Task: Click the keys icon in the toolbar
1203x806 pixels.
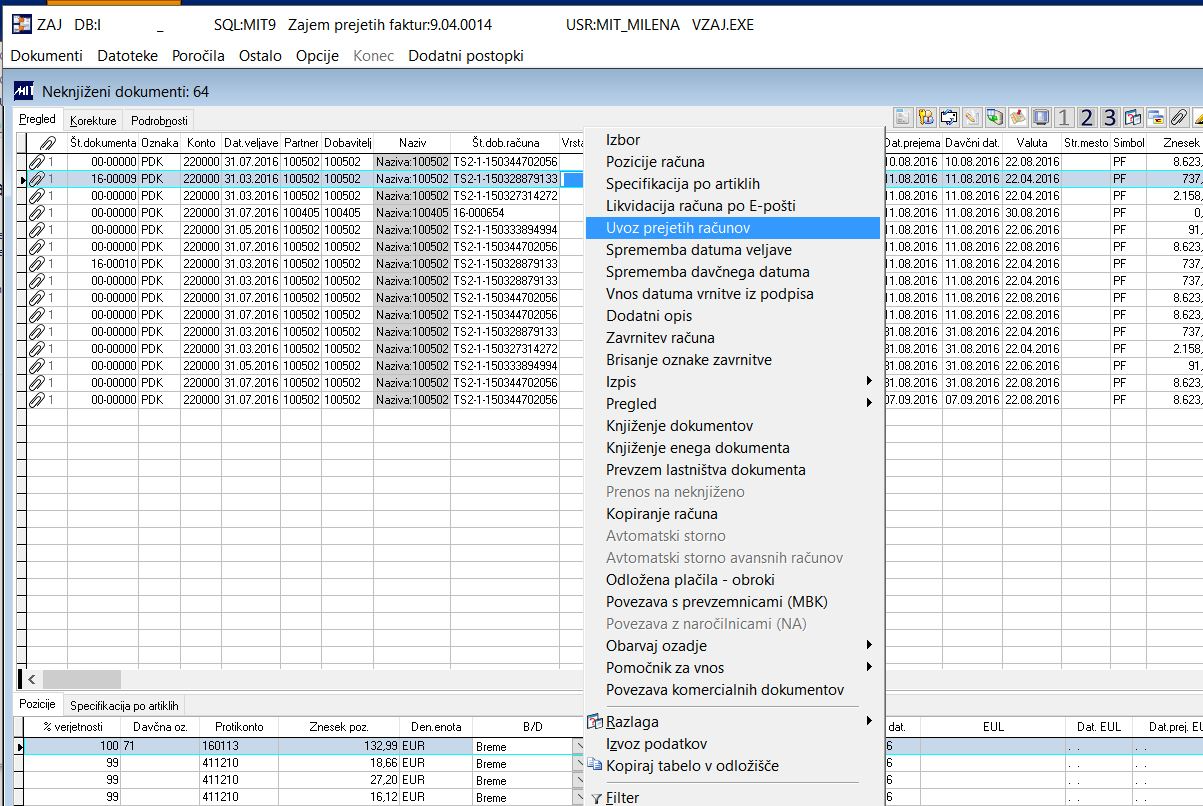Action: click(926, 118)
